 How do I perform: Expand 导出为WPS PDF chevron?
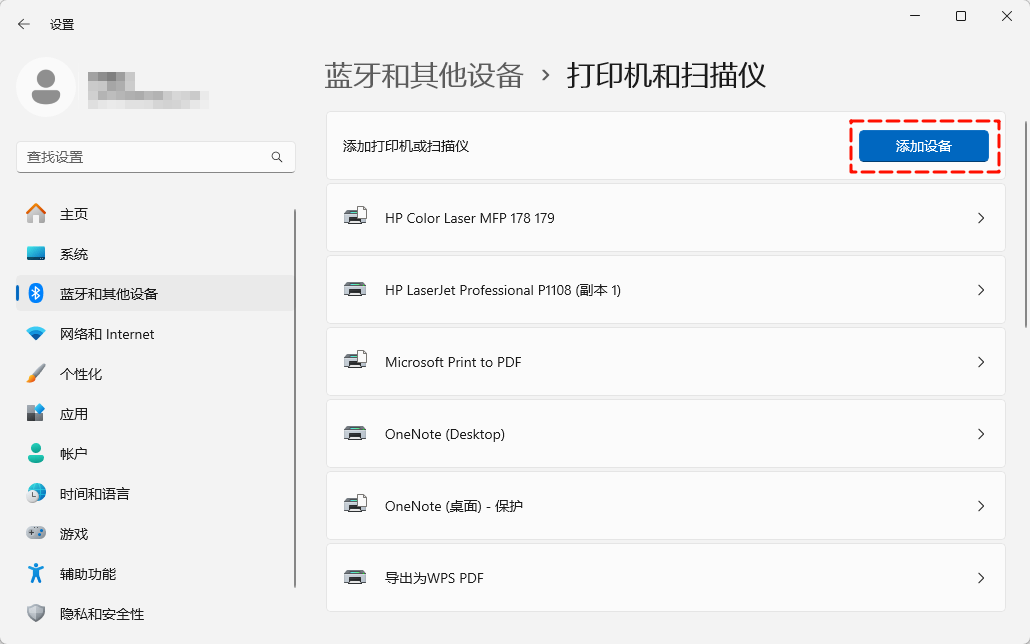[x=981, y=578]
